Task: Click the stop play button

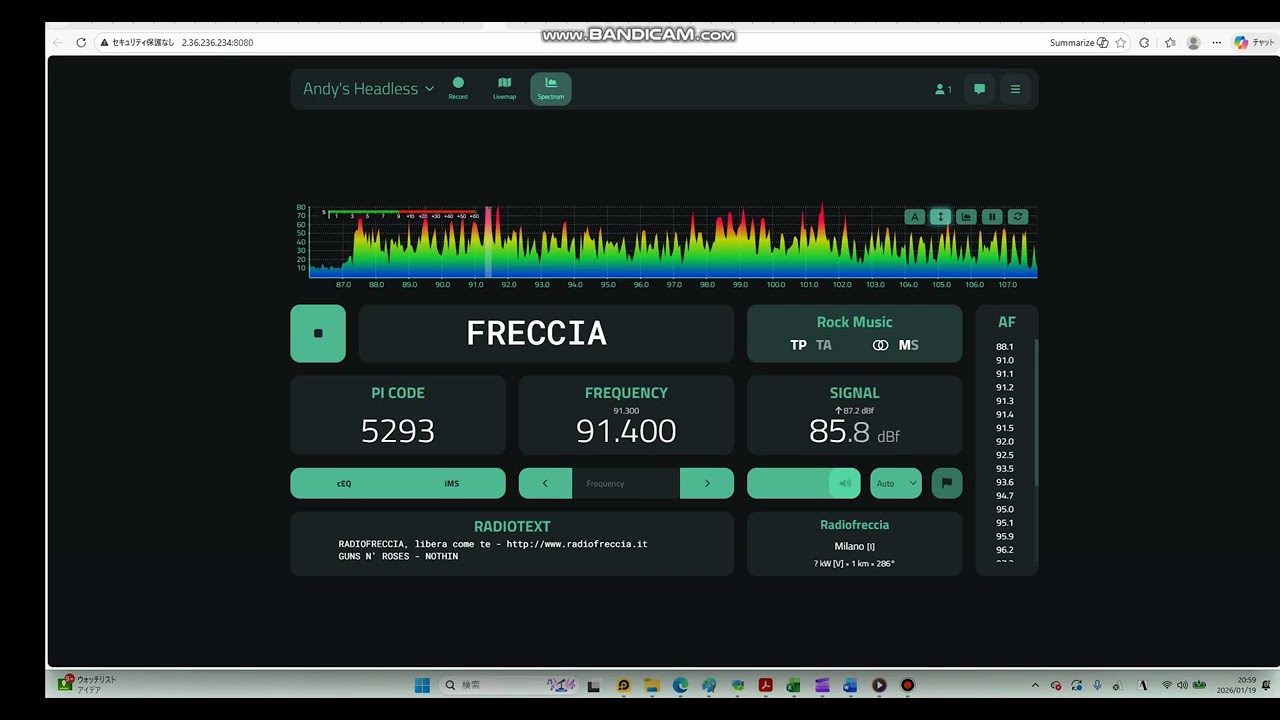Action: point(318,333)
